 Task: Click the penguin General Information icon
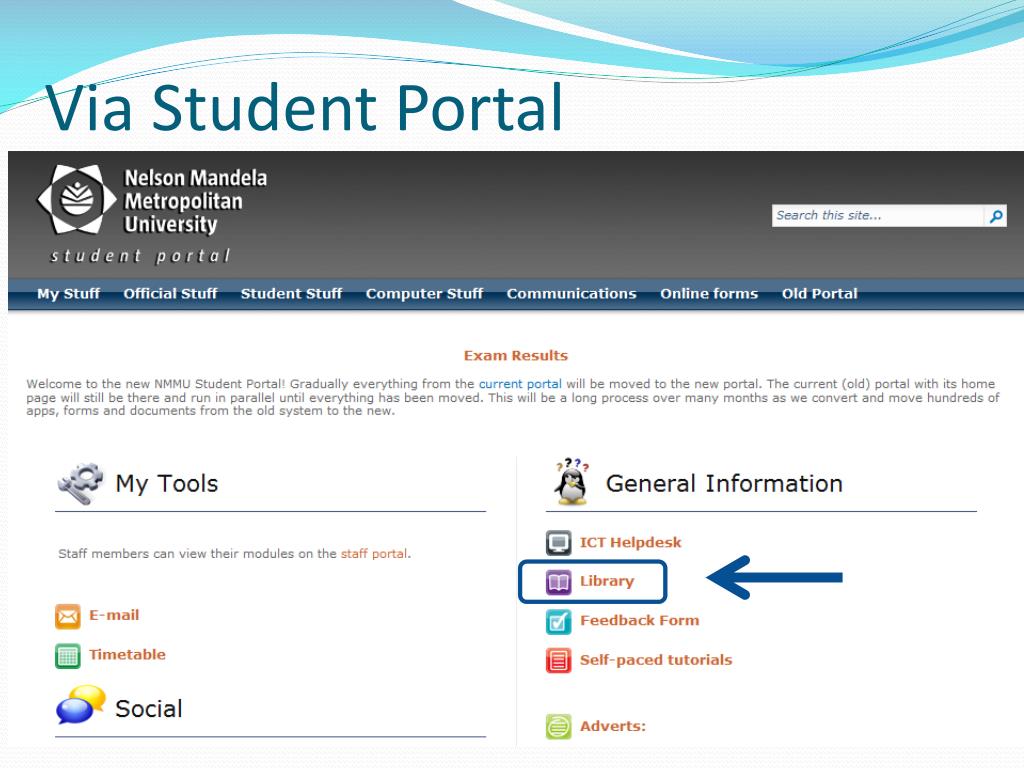tap(572, 481)
